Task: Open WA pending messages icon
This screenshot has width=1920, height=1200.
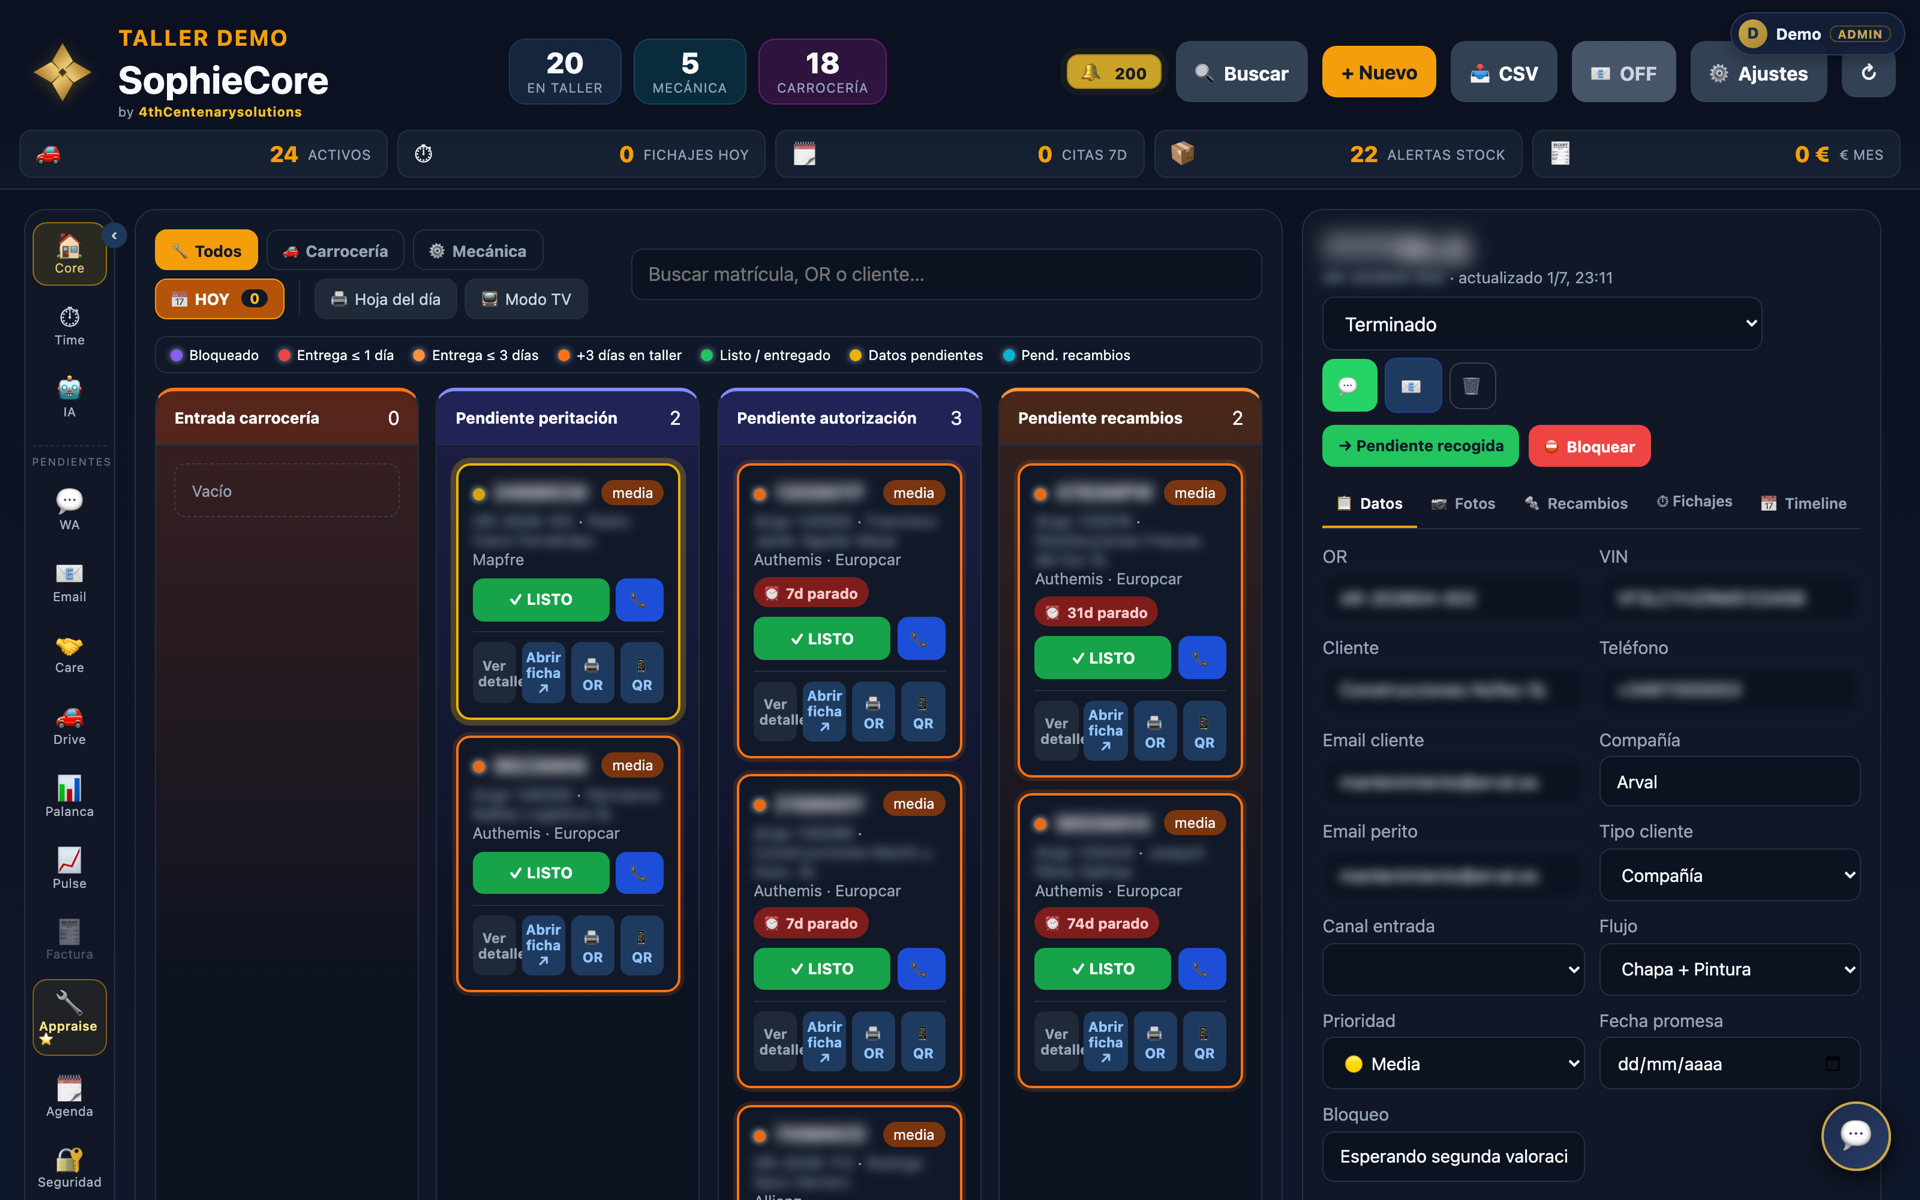Action: pos(69,509)
